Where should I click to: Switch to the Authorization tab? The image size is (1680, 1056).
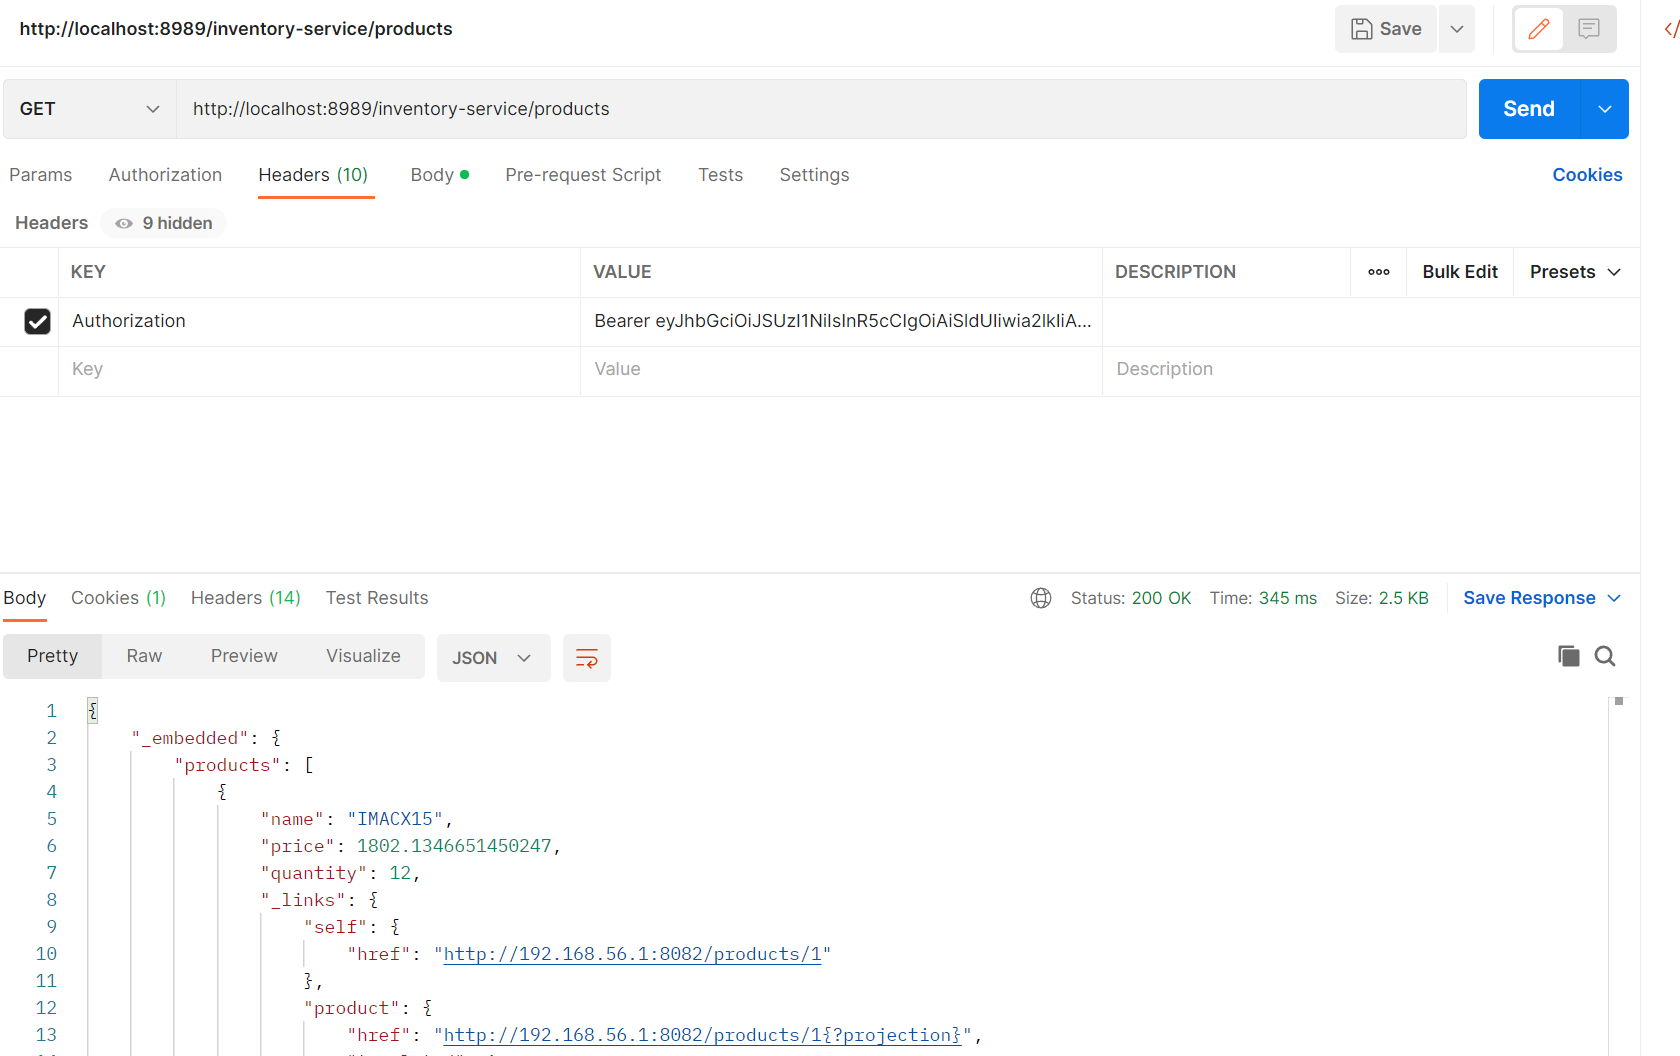point(165,175)
